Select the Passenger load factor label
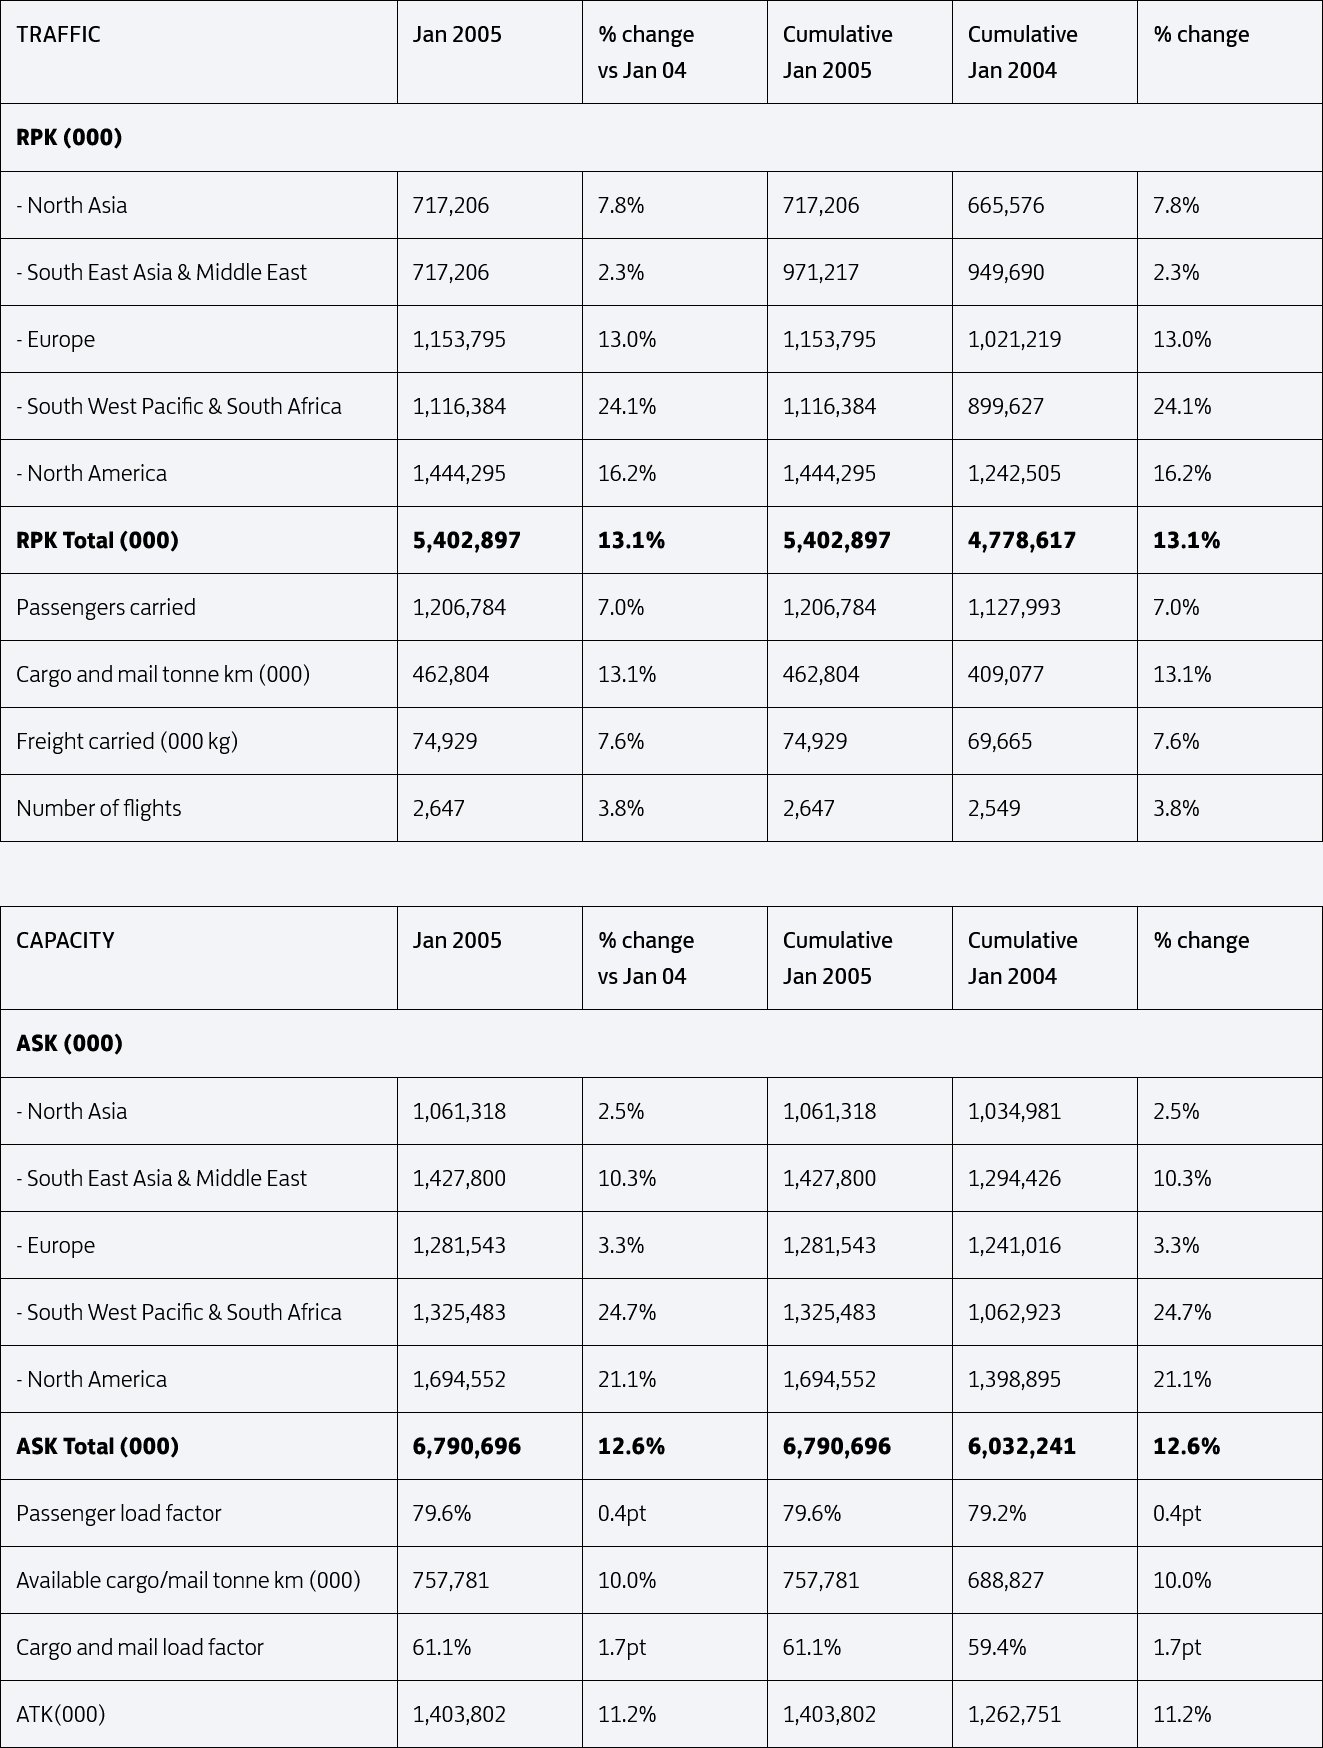This screenshot has width=1323, height=1748. (x=119, y=1514)
